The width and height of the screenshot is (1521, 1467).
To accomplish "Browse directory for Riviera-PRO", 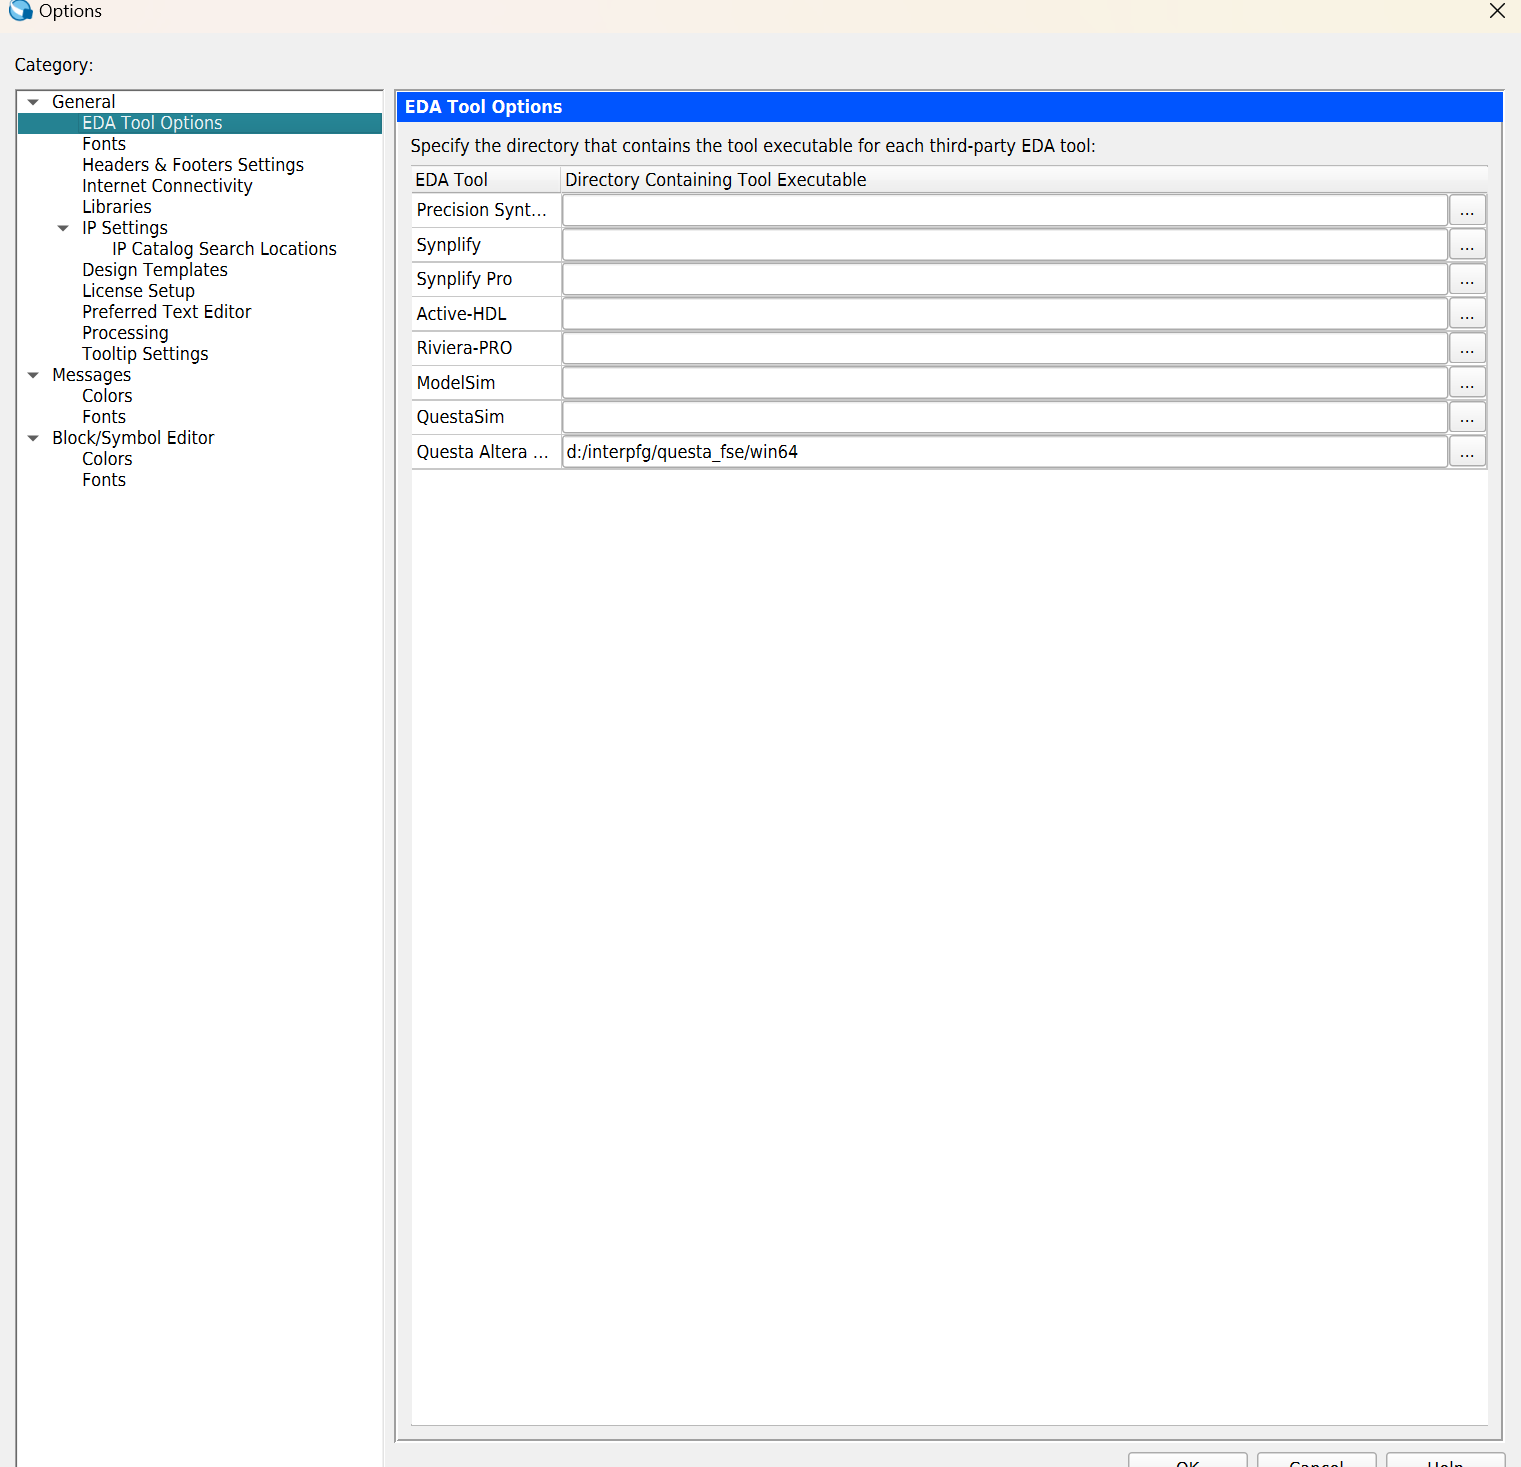I will point(1467,348).
